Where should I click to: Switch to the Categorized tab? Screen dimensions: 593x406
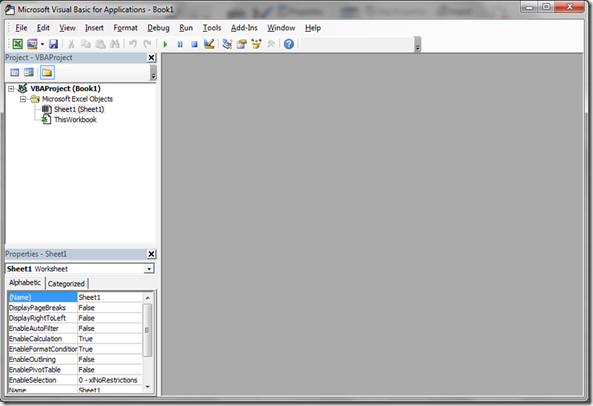point(66,284)
